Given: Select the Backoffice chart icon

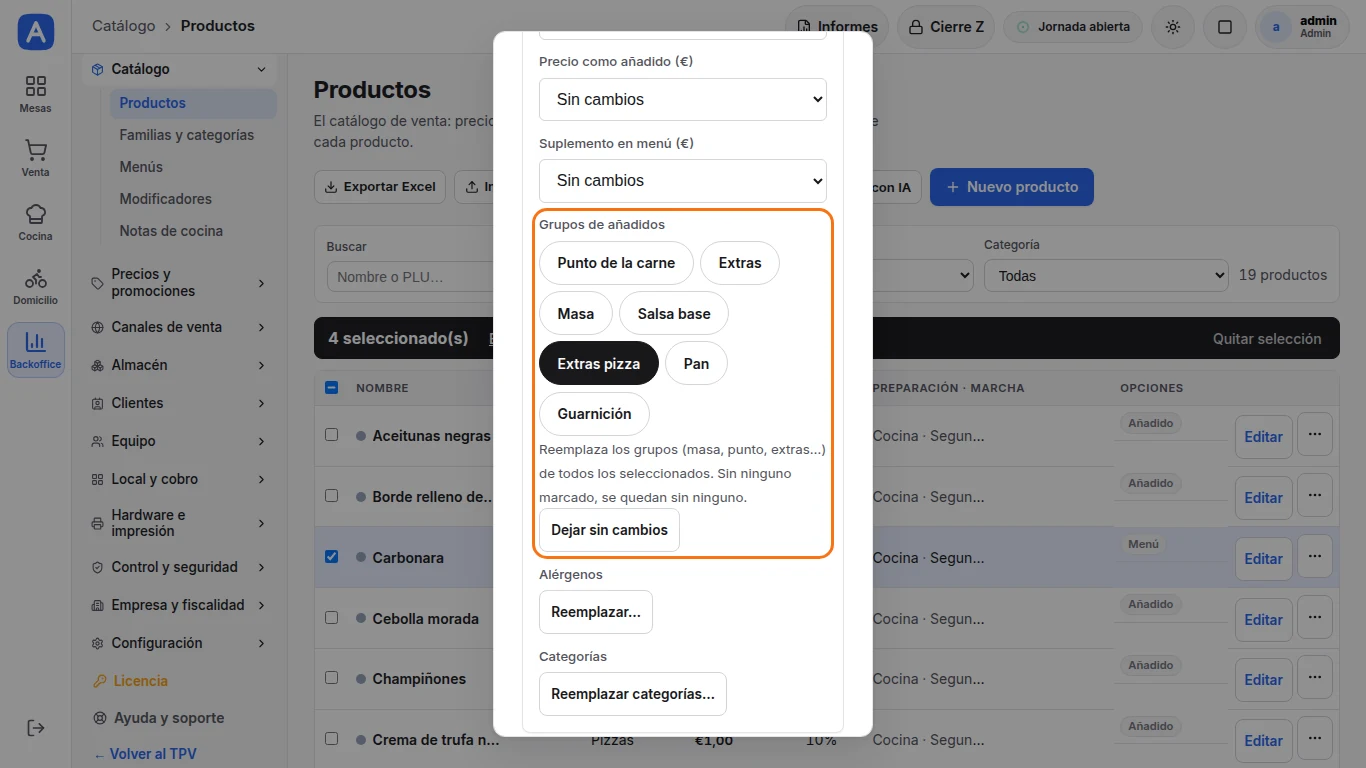Looking at the screenshot, I should (x=35, y=350).
